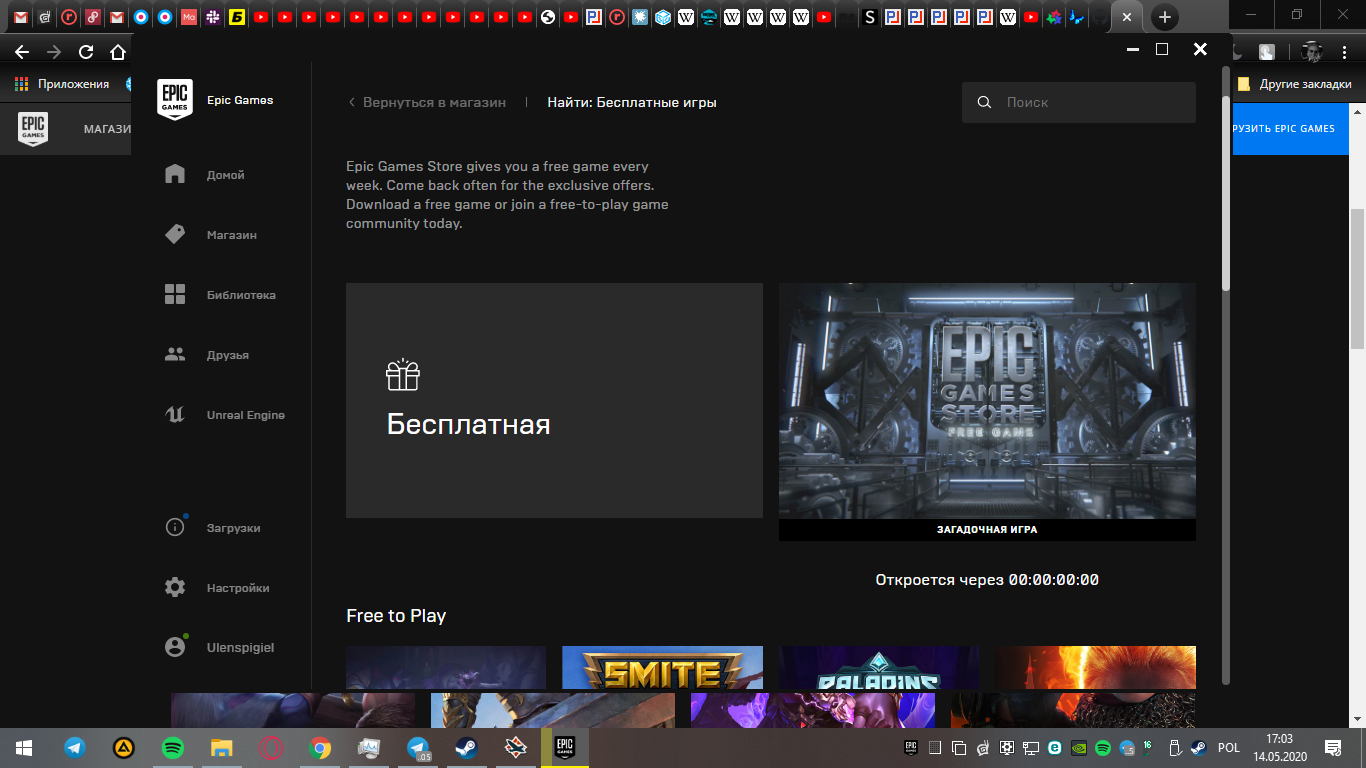Click Chrome page vertical scrollbar

pos(1357,279)
